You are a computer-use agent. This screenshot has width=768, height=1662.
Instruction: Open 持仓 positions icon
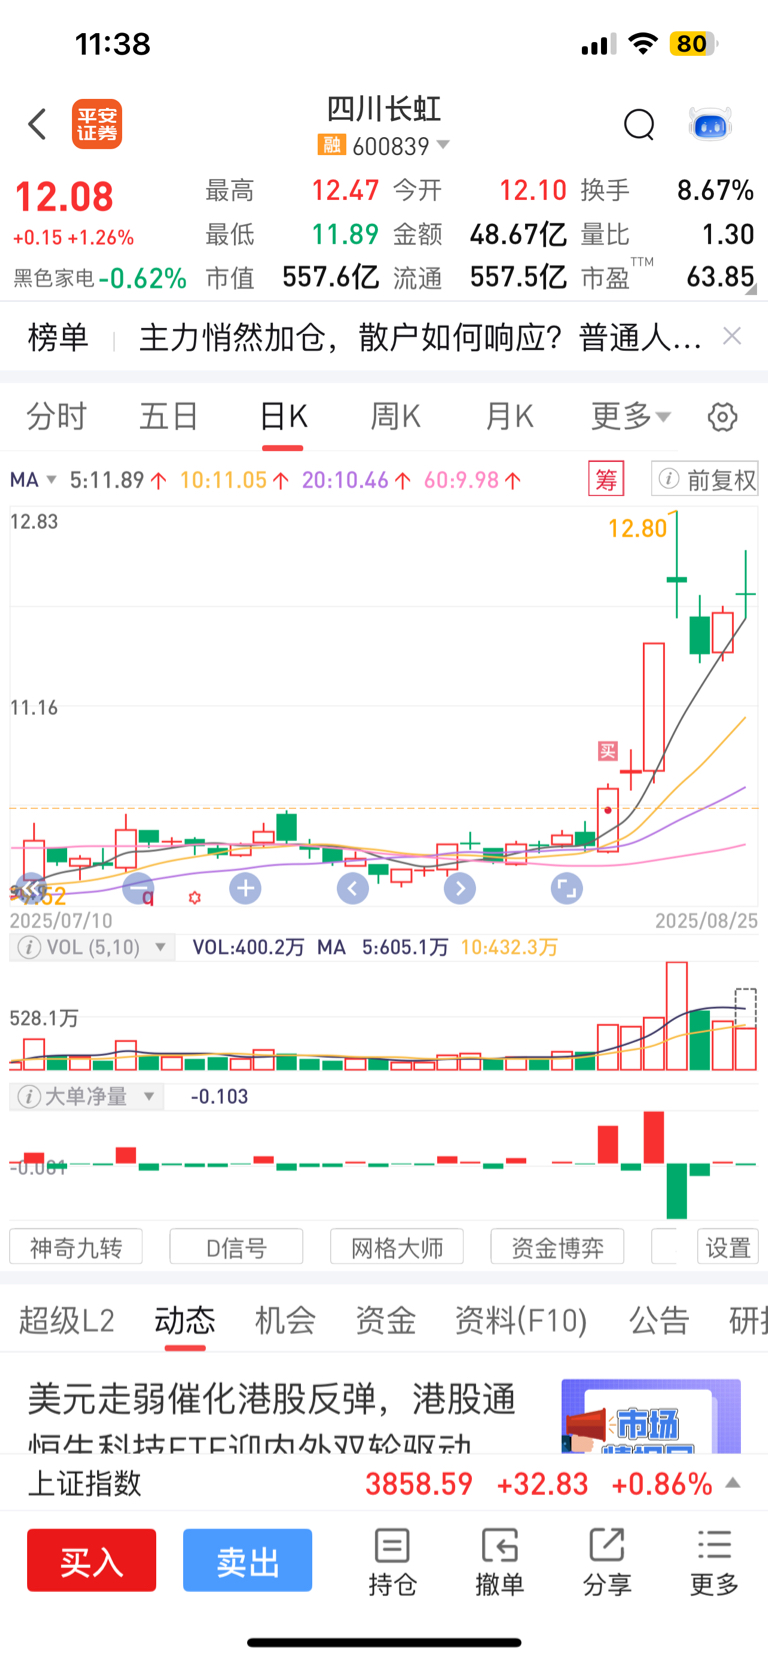(x=392, y=1562)
